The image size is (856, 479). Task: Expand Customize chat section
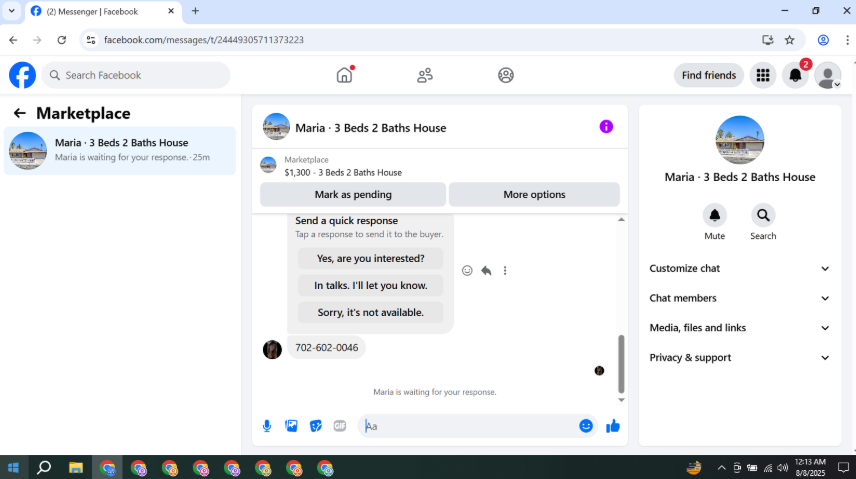click(740, 268)
